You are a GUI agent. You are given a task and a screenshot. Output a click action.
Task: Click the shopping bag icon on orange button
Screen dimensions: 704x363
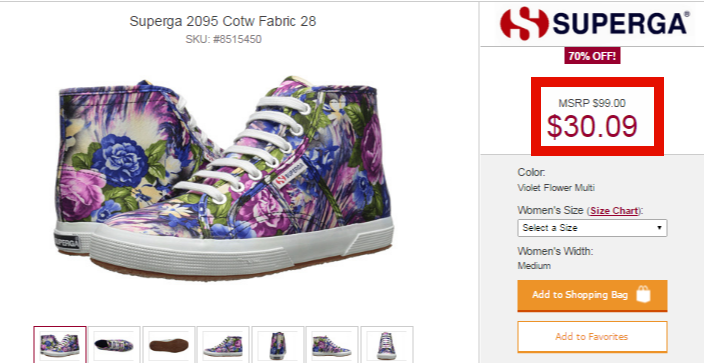click(x=643, y=295)
